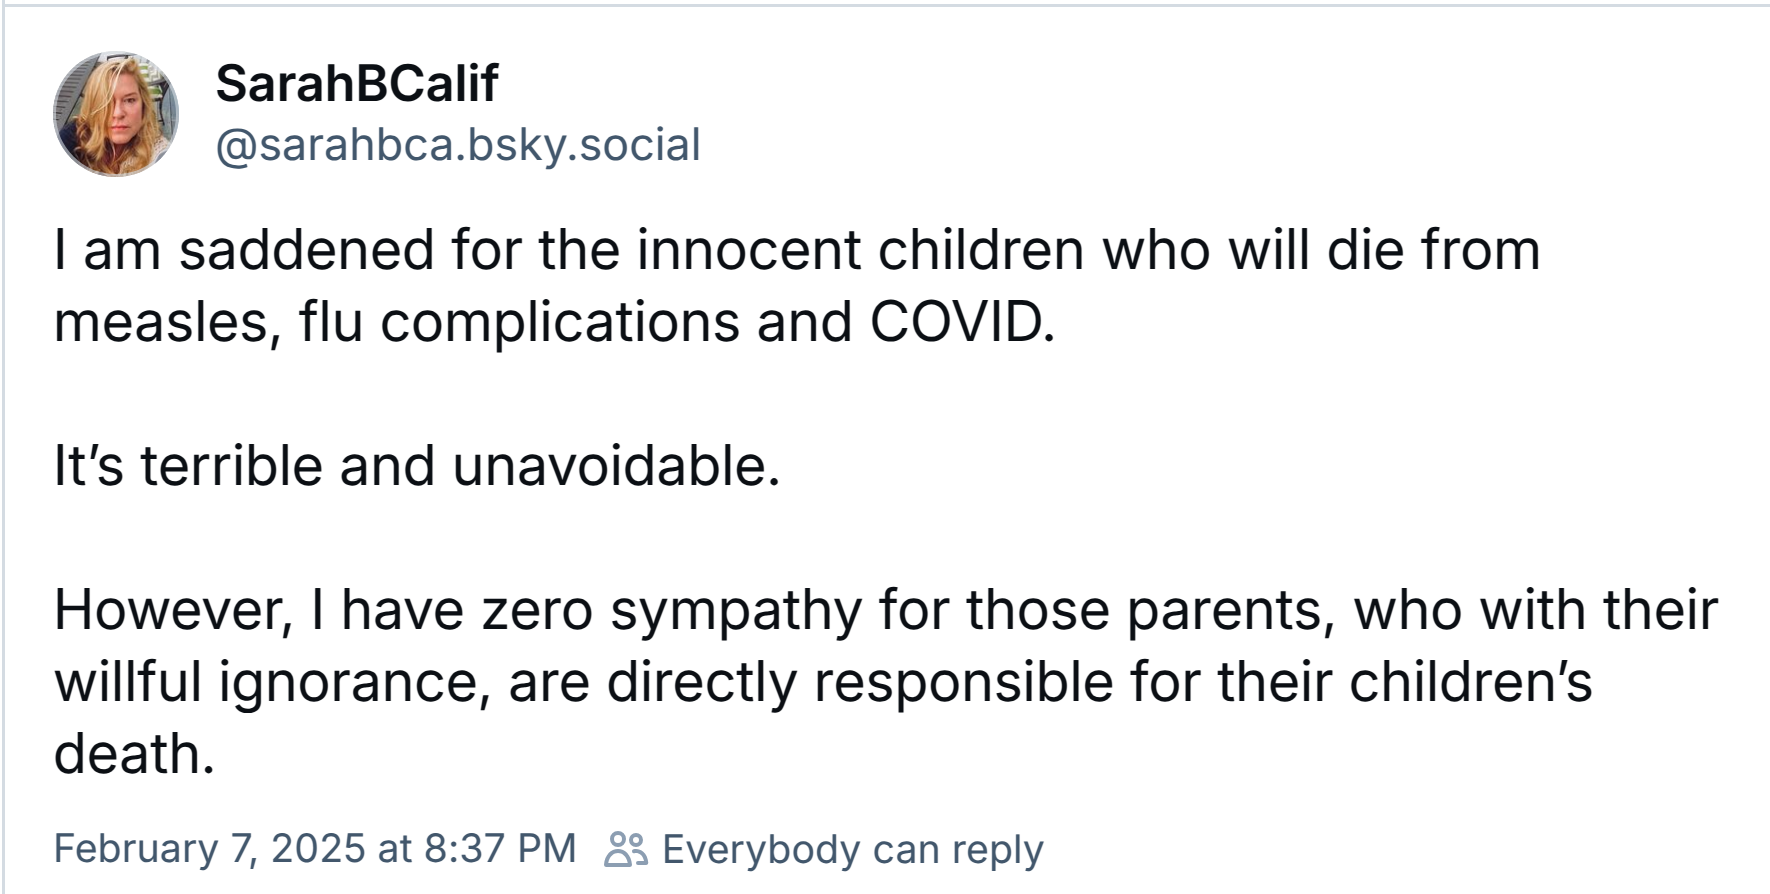Click the final word "death."
The image size is (1770, 894).
[134, 754]
